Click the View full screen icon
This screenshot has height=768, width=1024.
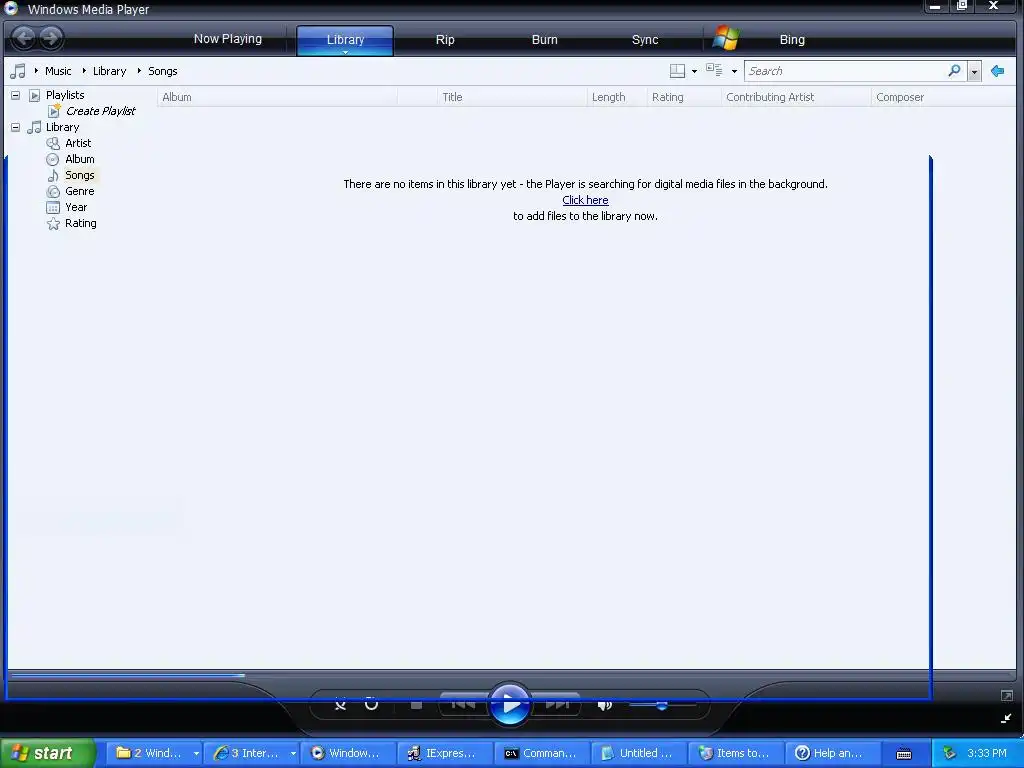(1006, 696)
